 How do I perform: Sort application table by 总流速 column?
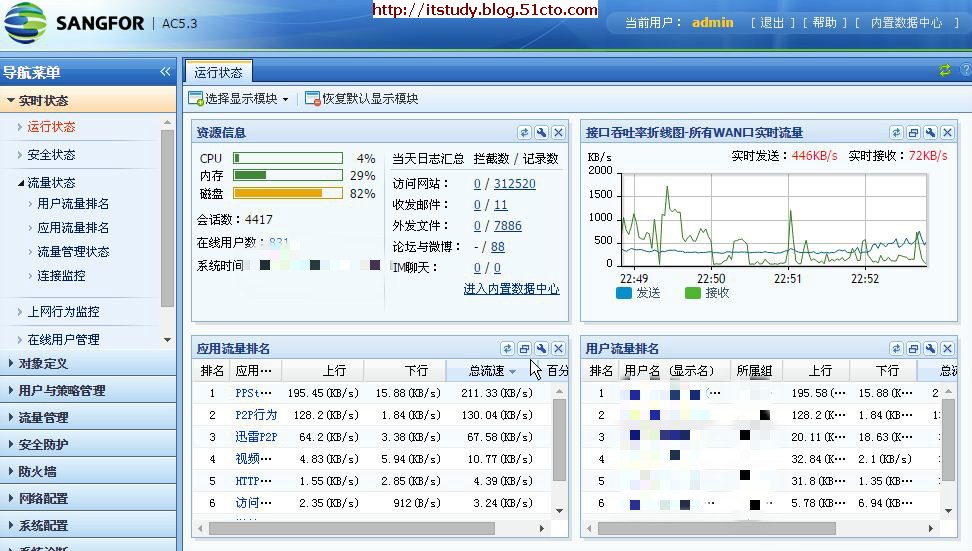pyautogui.click(x=487, y=371)
